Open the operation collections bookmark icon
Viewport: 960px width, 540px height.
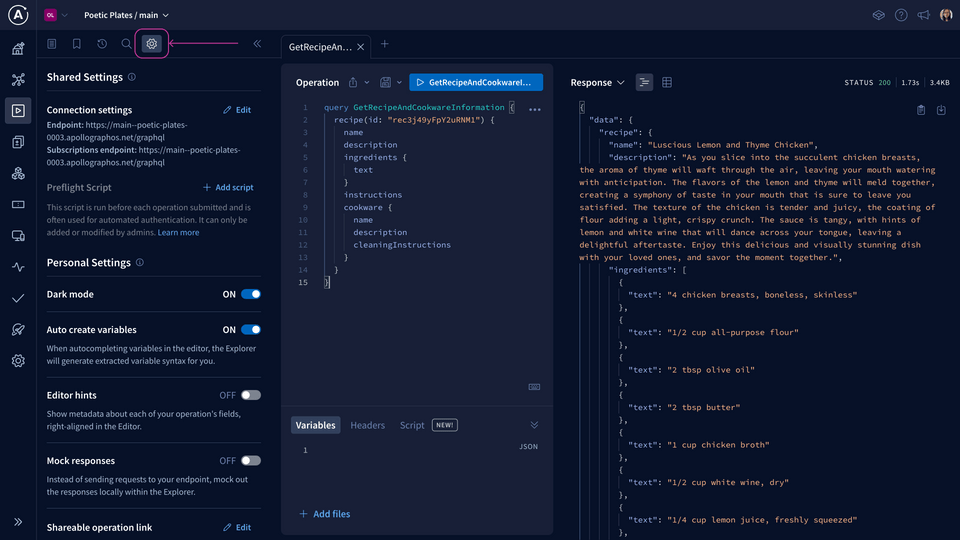[77, 43]
